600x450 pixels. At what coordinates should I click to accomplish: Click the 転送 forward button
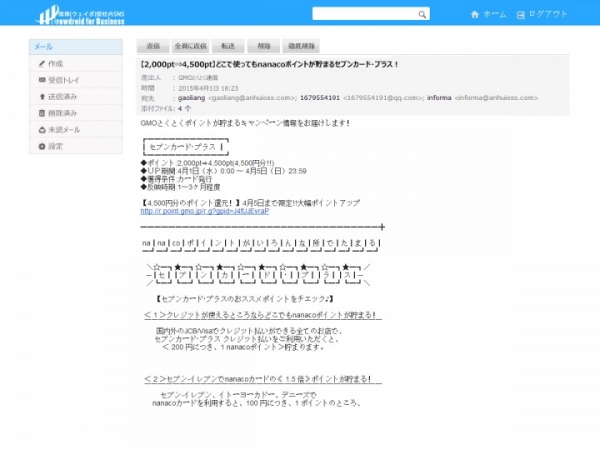pyautogui.click(x=228, y=46)
